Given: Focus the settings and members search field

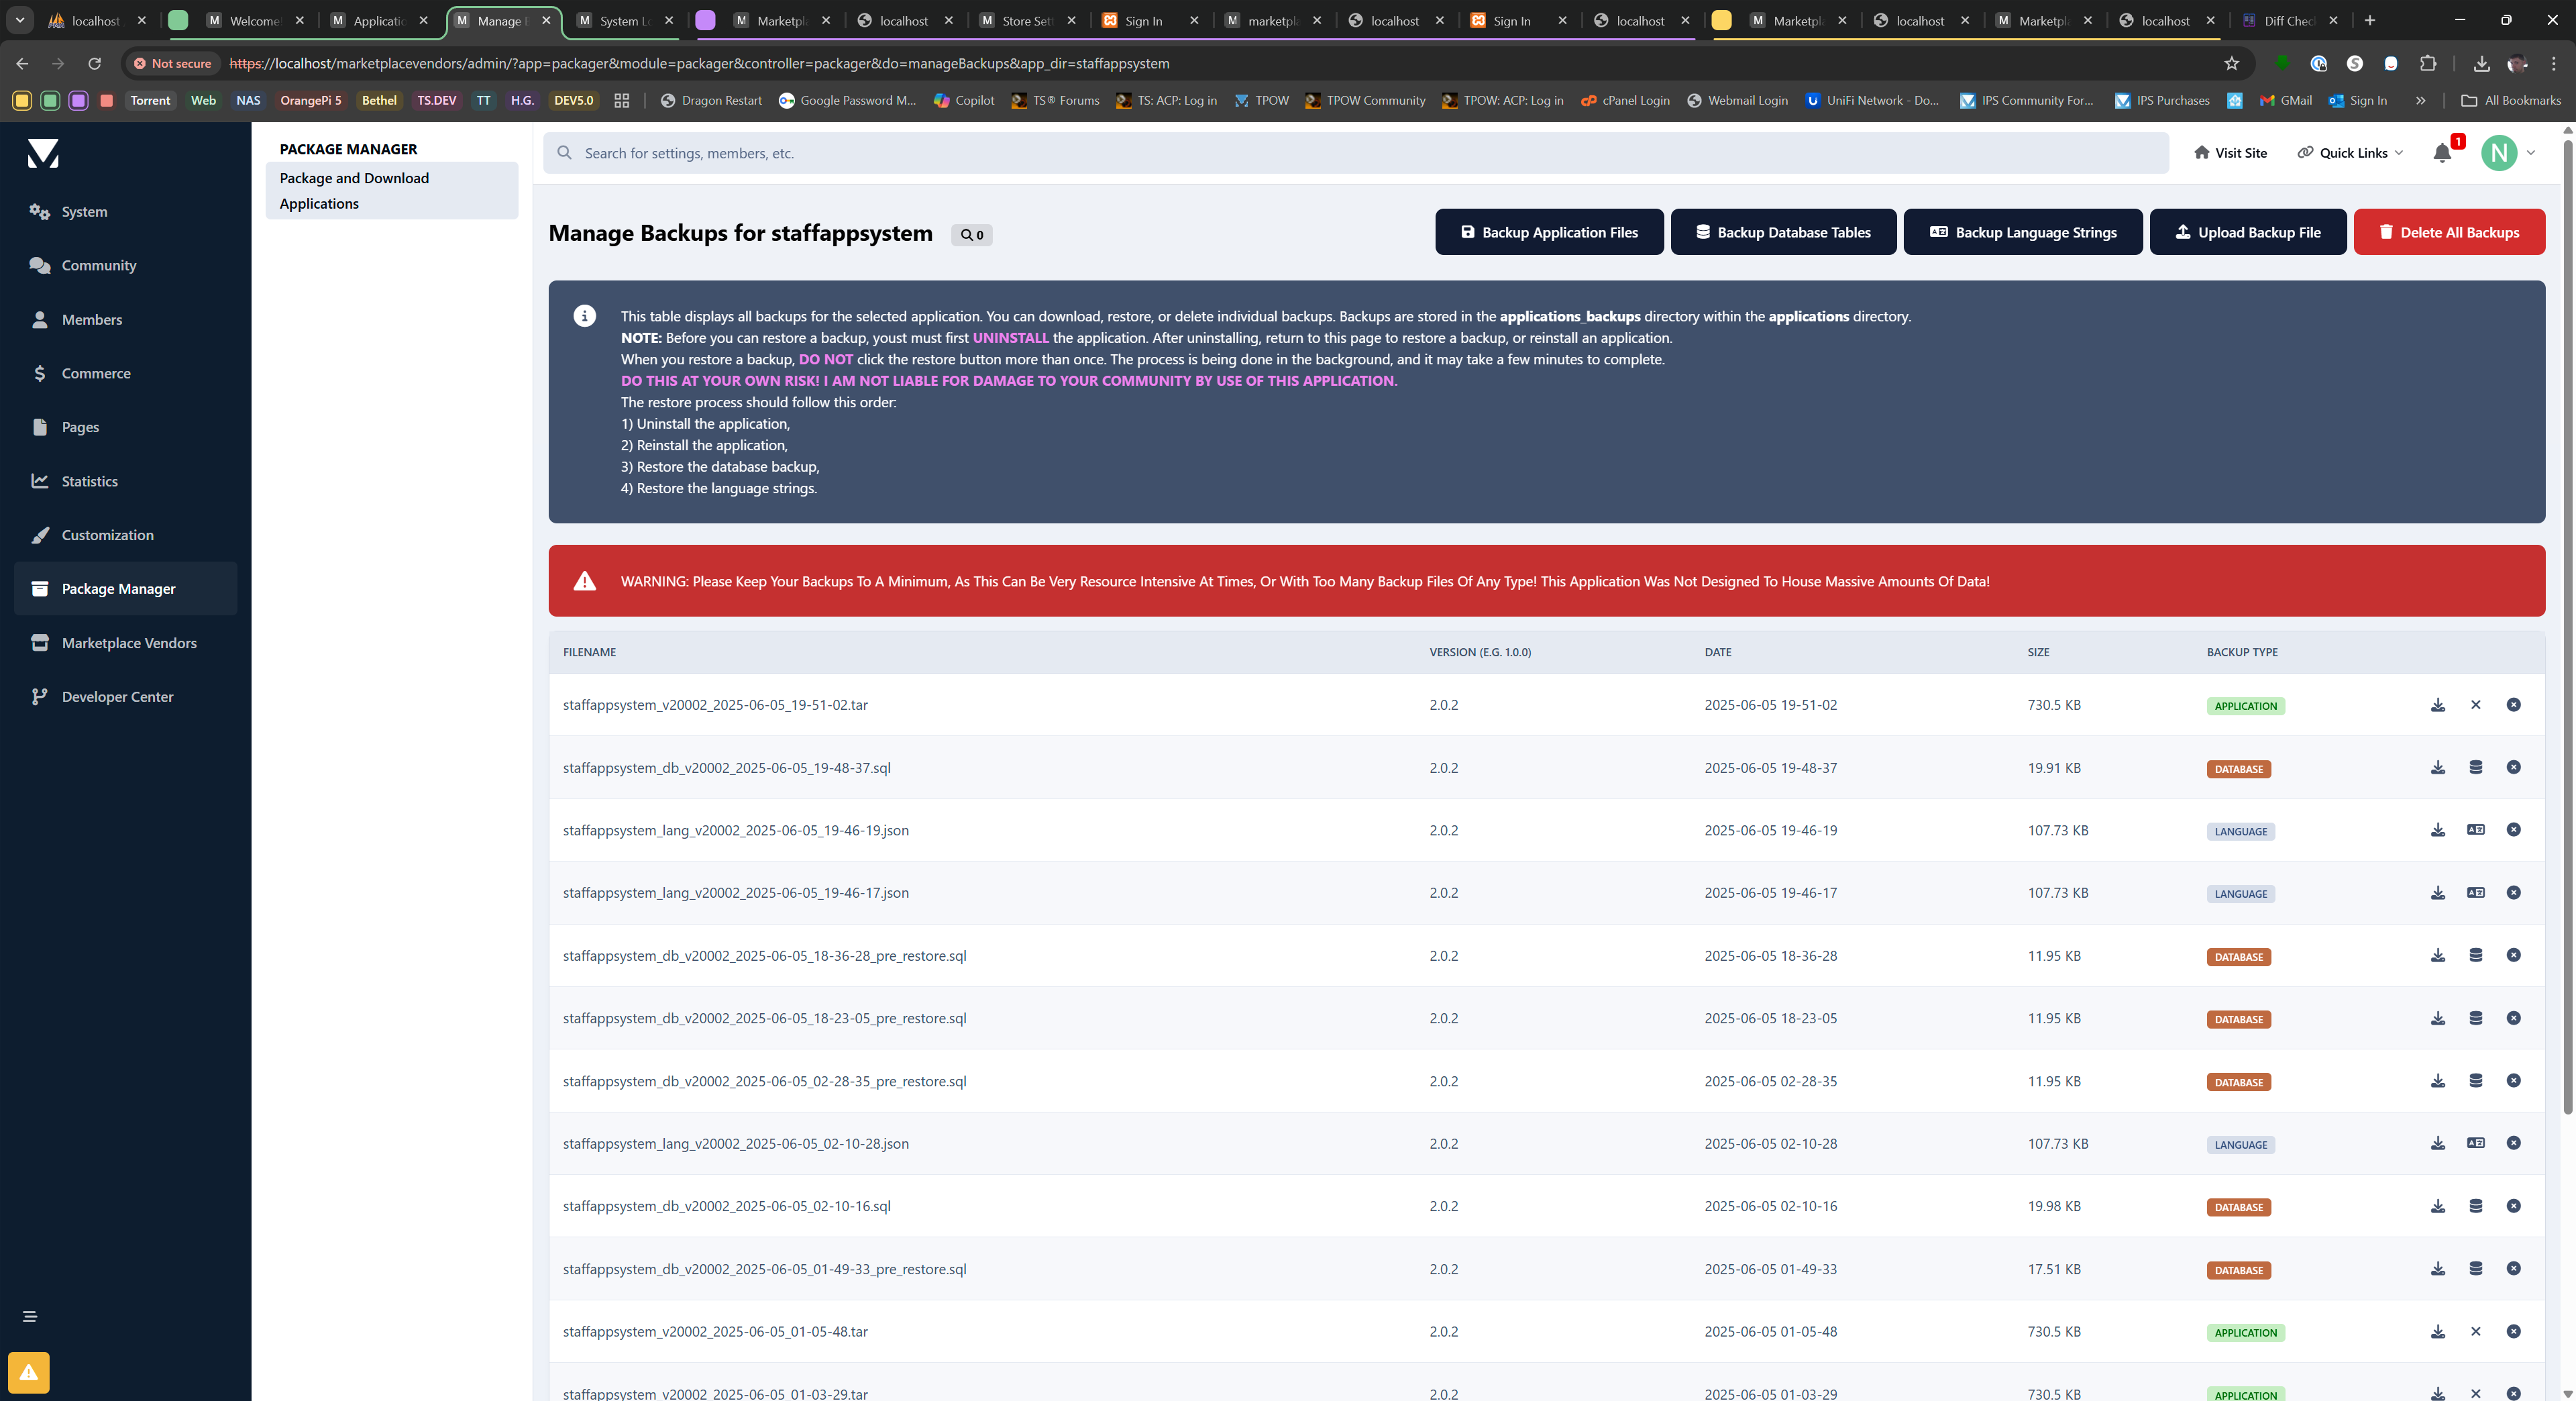Looking at the screenshot, I should tap(1356, 153).
